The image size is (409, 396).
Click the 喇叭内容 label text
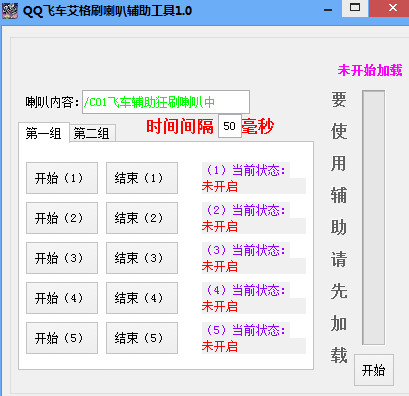click(53, 102)
